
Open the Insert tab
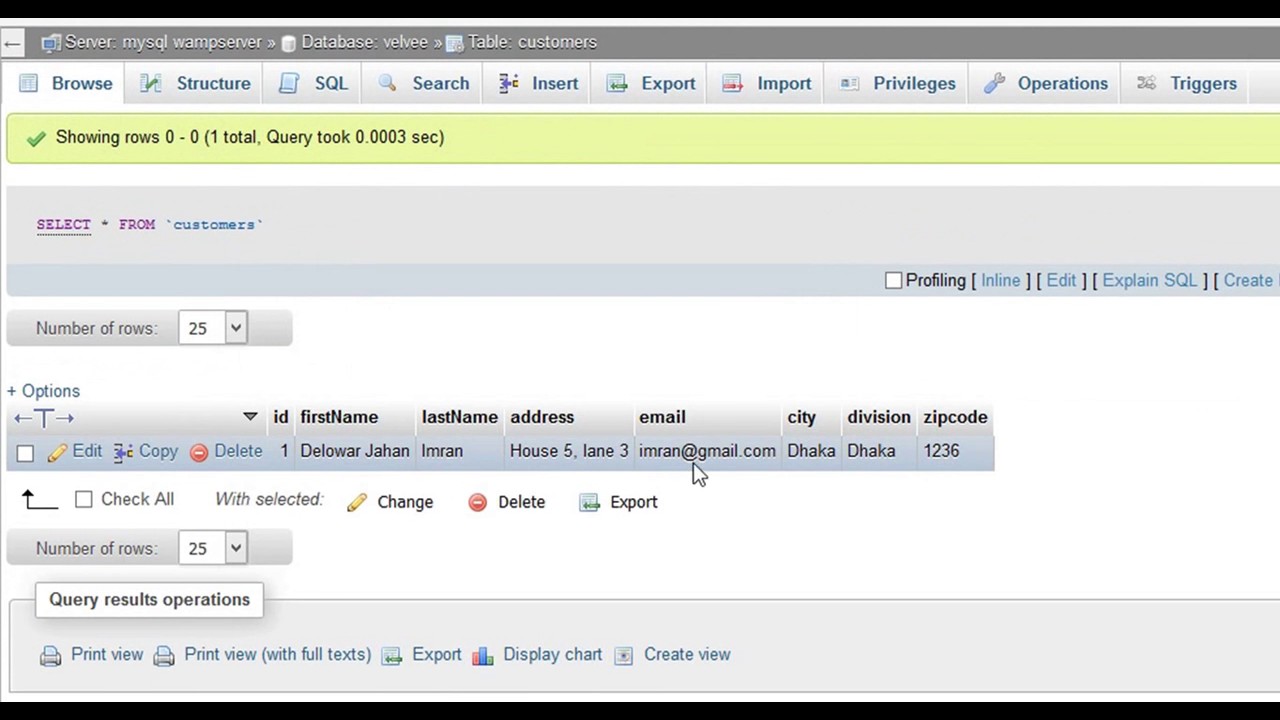click(x=539, y=83)
